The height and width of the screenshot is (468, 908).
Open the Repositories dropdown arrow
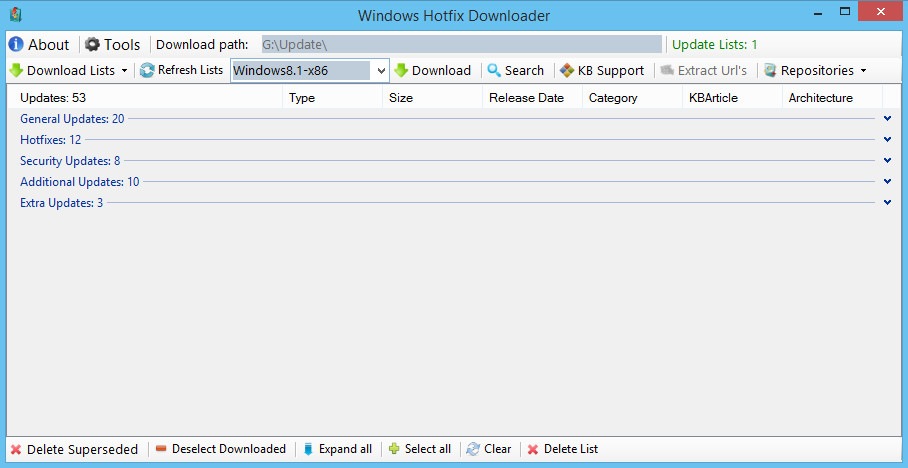[863, 71]
